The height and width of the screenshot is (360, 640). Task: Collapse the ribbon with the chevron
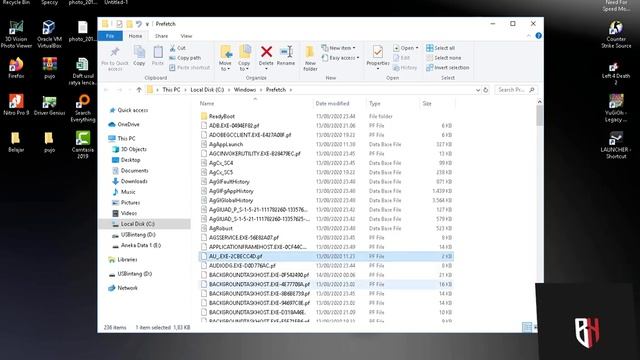(x=529, y=36)
